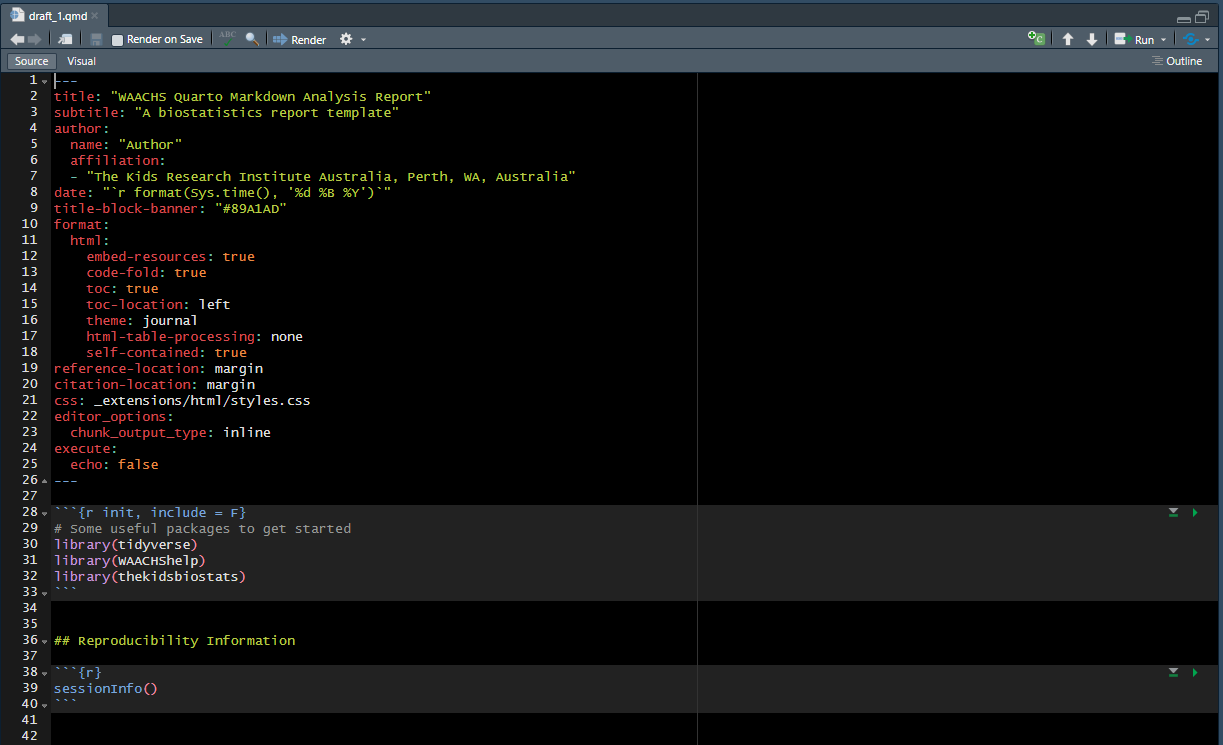This screenshot has height=745, width=1223.
Task: Click the toc-location: left line
Action: pos(158,304)
